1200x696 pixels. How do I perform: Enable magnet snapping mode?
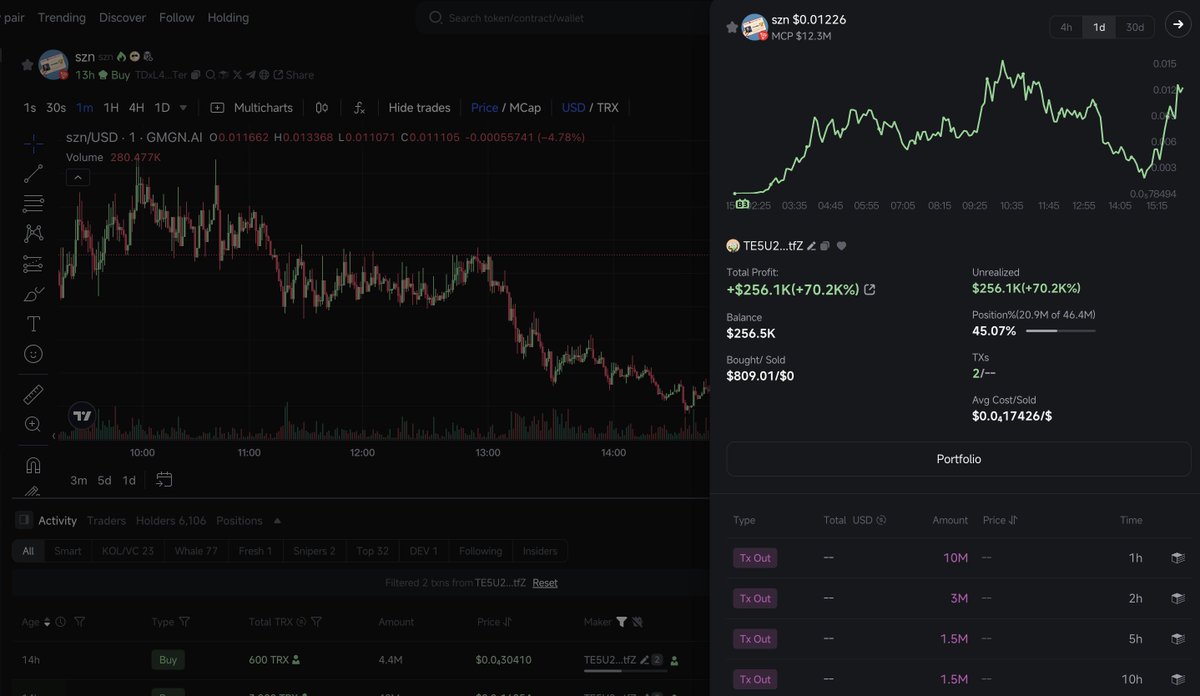tap(33, 467)
